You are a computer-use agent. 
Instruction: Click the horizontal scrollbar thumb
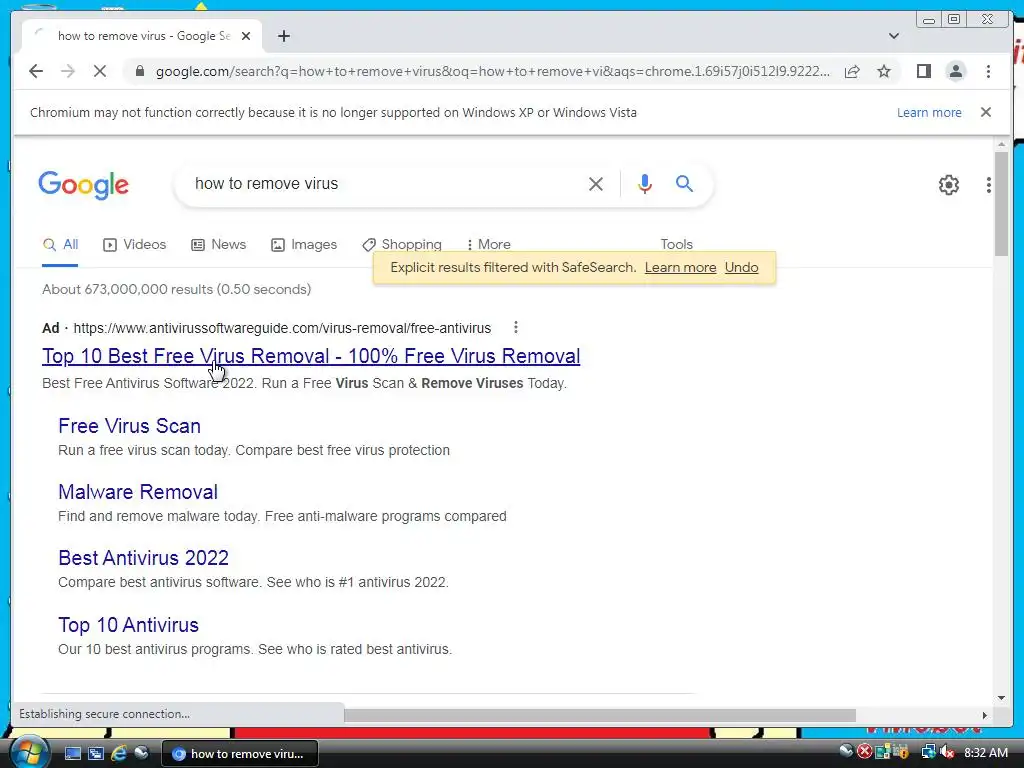pyautogui.click(x=600, y=716)
